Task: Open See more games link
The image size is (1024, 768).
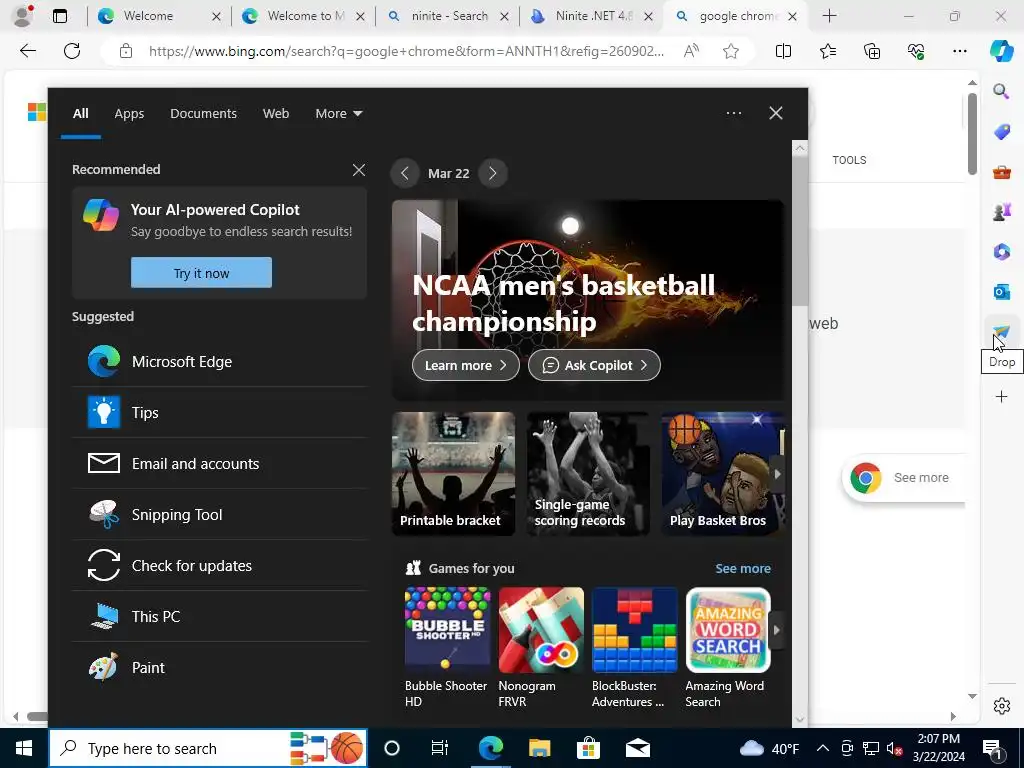Action: click(743, 568)
